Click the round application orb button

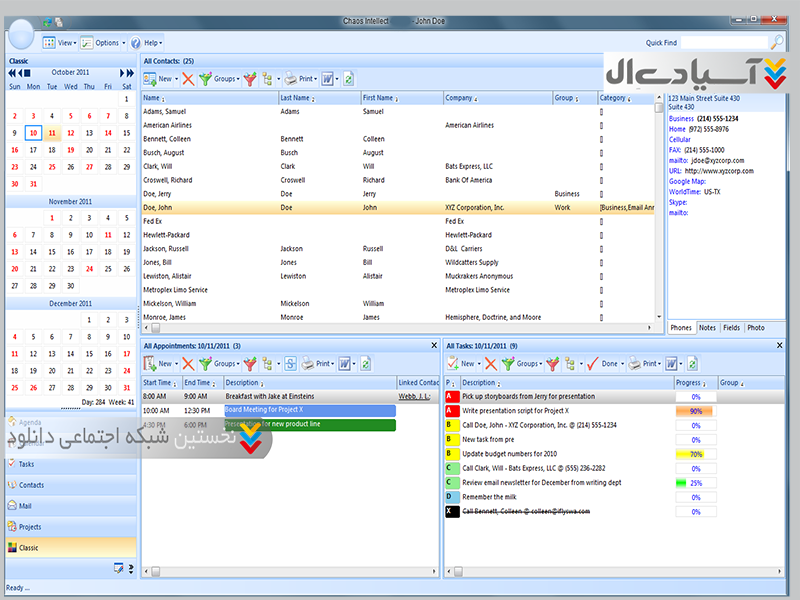click(x=20, y=38)
